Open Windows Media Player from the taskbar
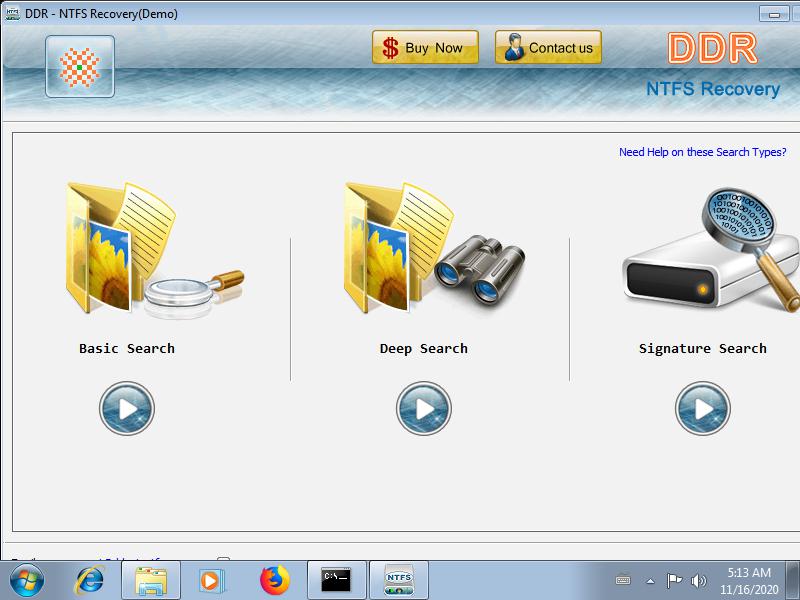This screenshot has width=800, height=600. click(x=210, y=580)
